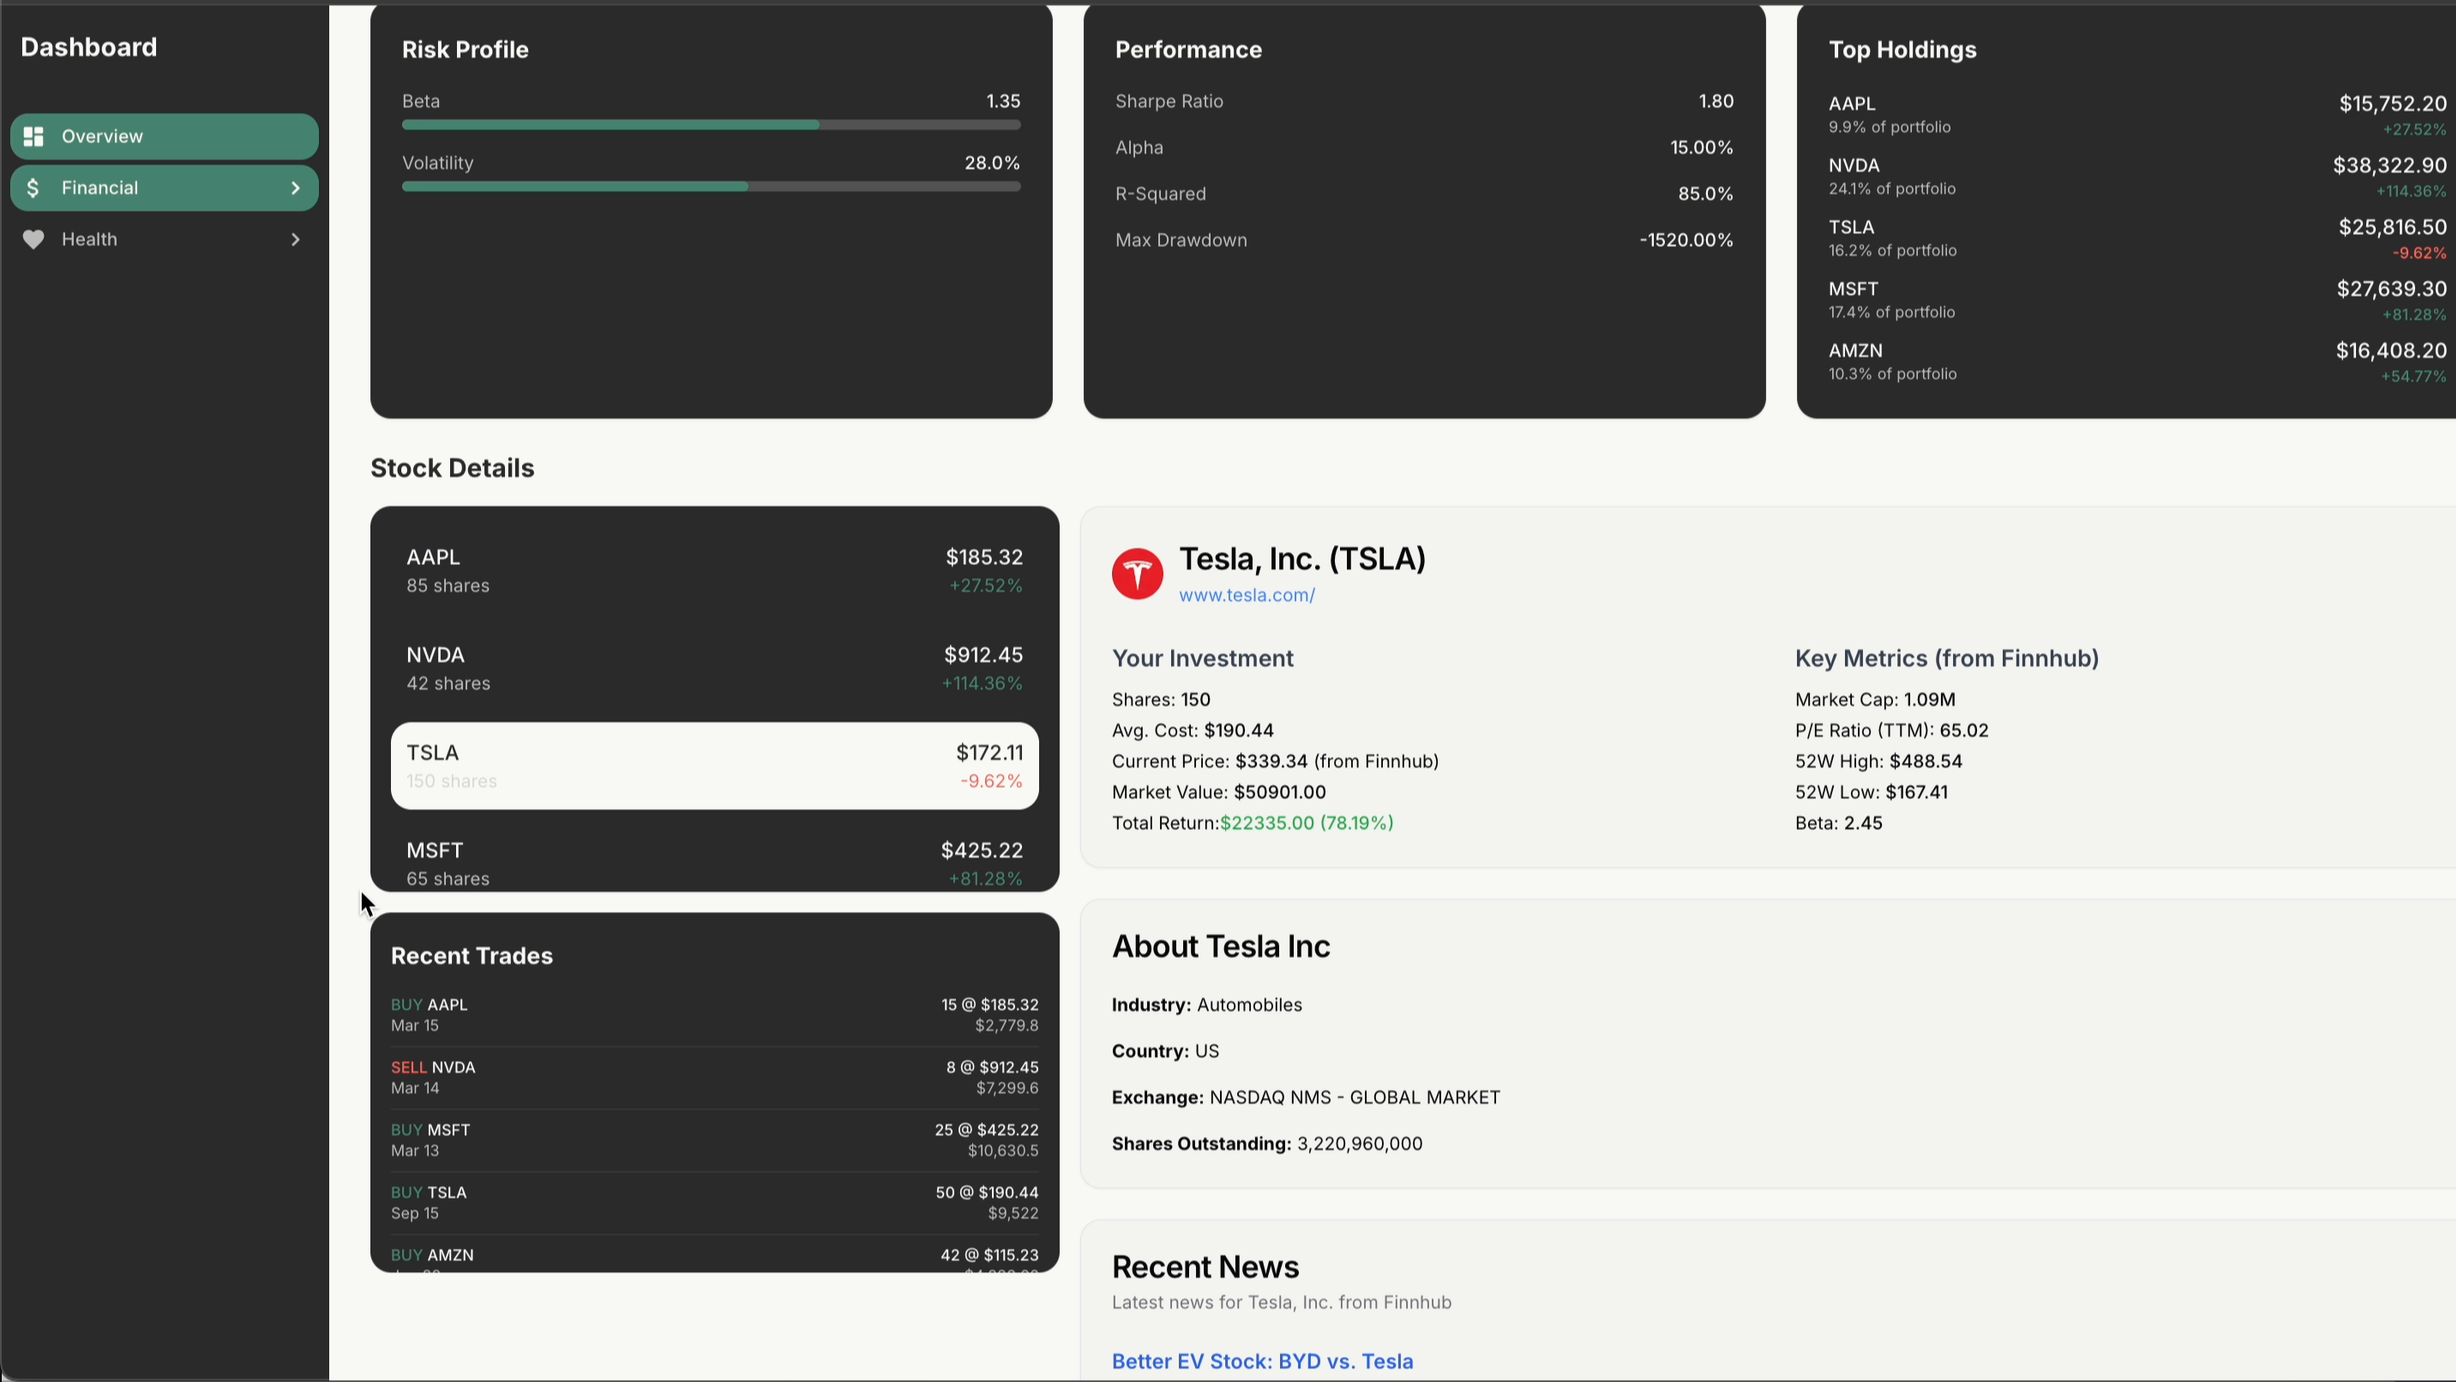Expand the Health menu chevron
Image resolution: width=2456 pixels, height=1382 pixels.
(295, 240)
